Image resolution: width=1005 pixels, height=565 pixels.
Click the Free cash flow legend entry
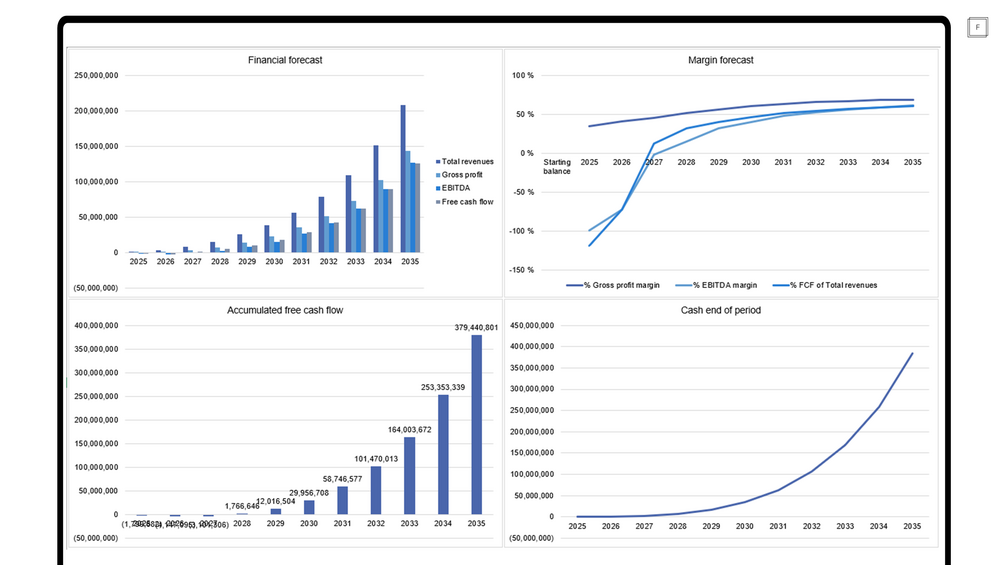(465, 202)
